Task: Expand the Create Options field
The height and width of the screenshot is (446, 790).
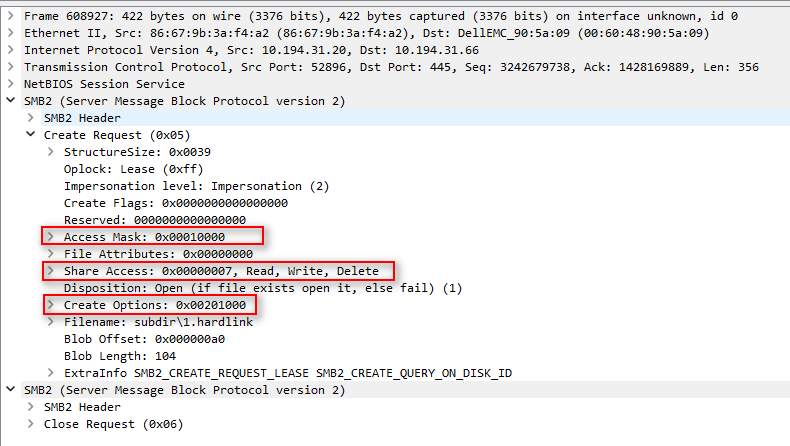Action: click(x=51, y=304)
